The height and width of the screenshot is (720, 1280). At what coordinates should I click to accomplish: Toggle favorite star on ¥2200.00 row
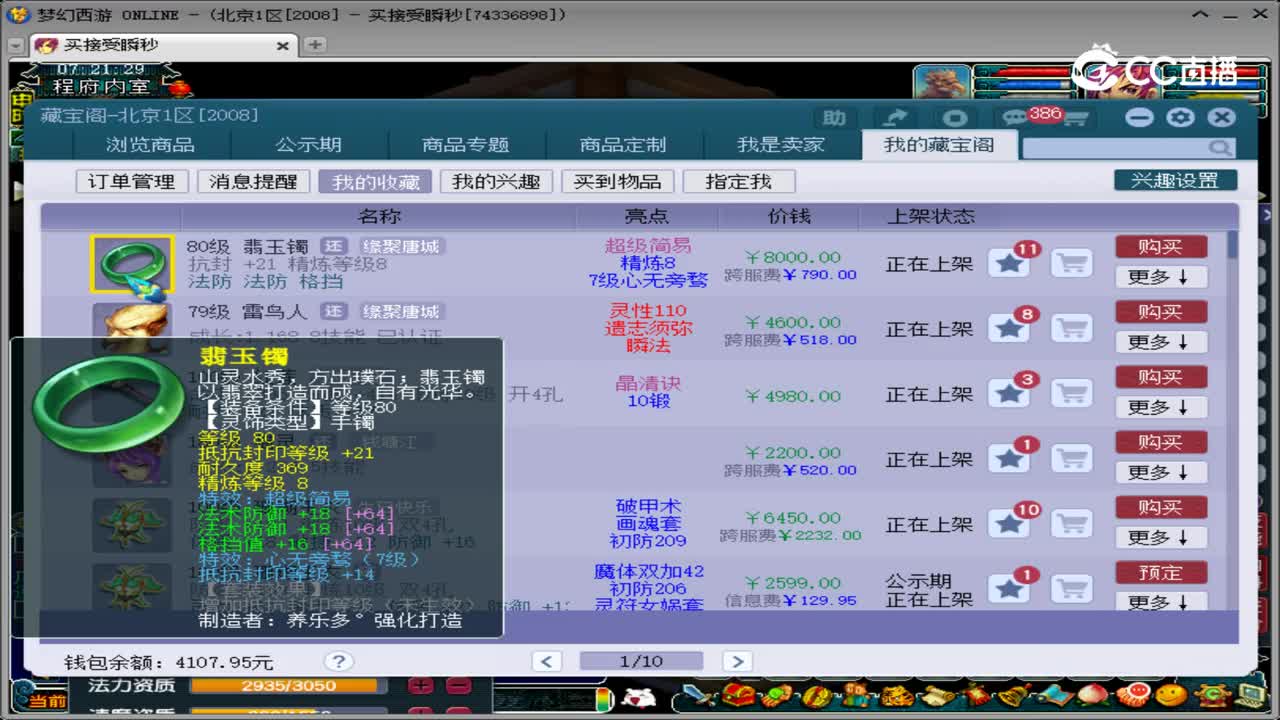click(x=1010, y=459)
